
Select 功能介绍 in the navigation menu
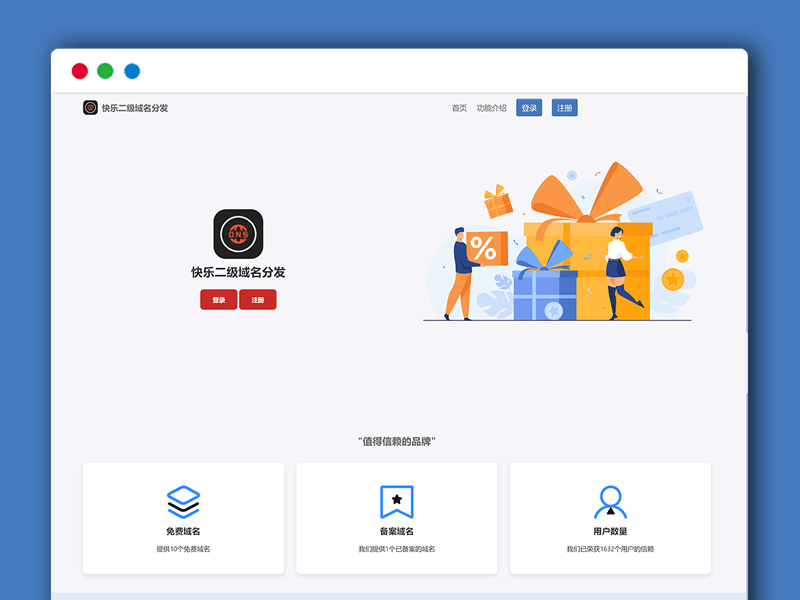(x=489, y=106)
